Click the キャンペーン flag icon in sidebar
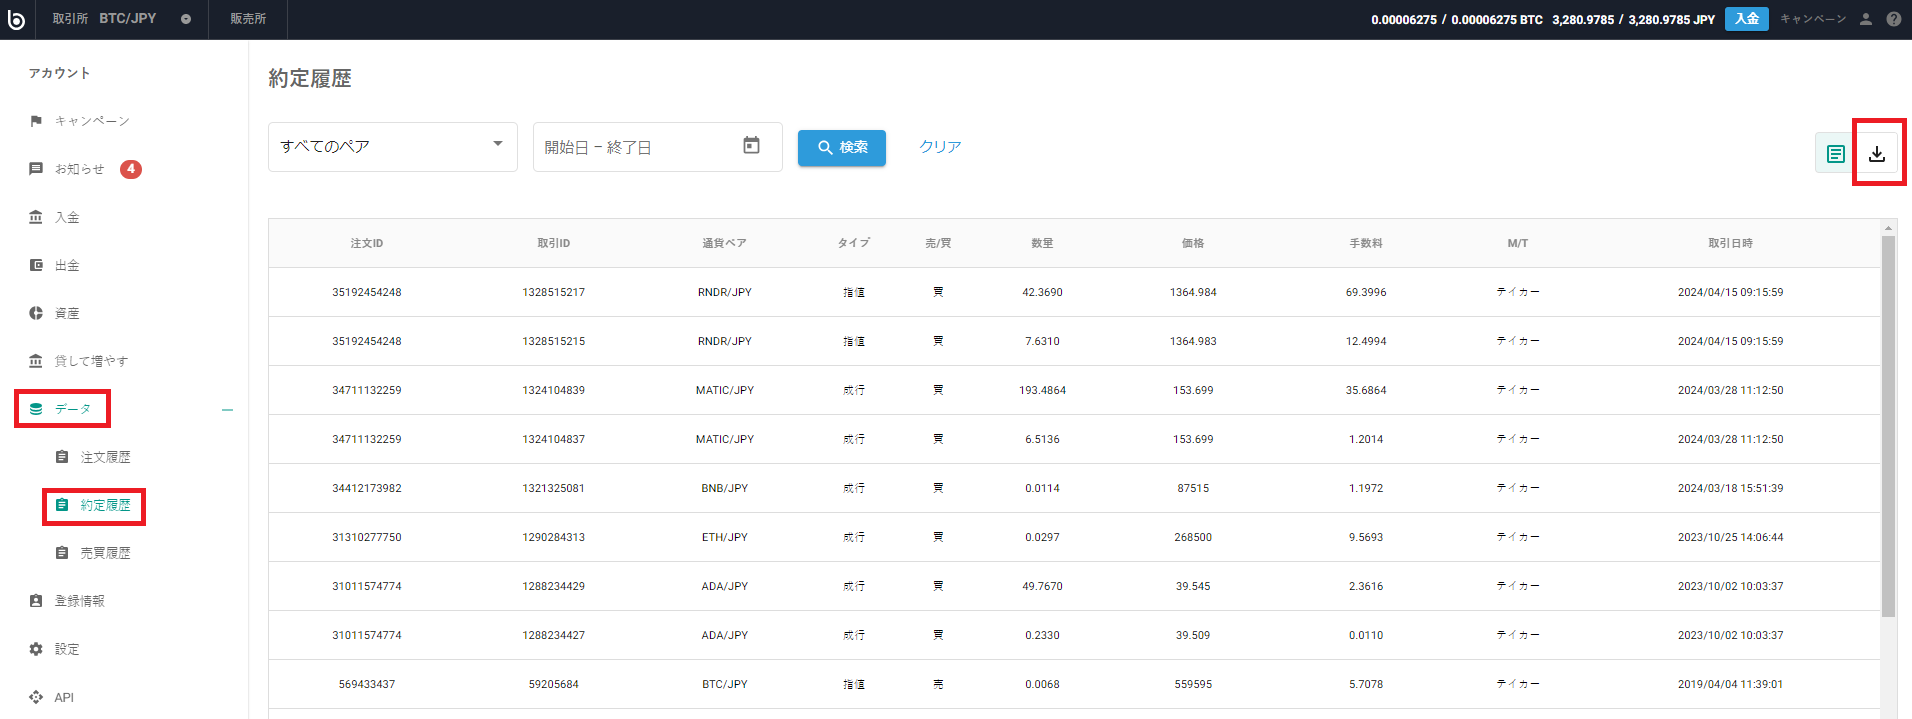 coord(36,121)
